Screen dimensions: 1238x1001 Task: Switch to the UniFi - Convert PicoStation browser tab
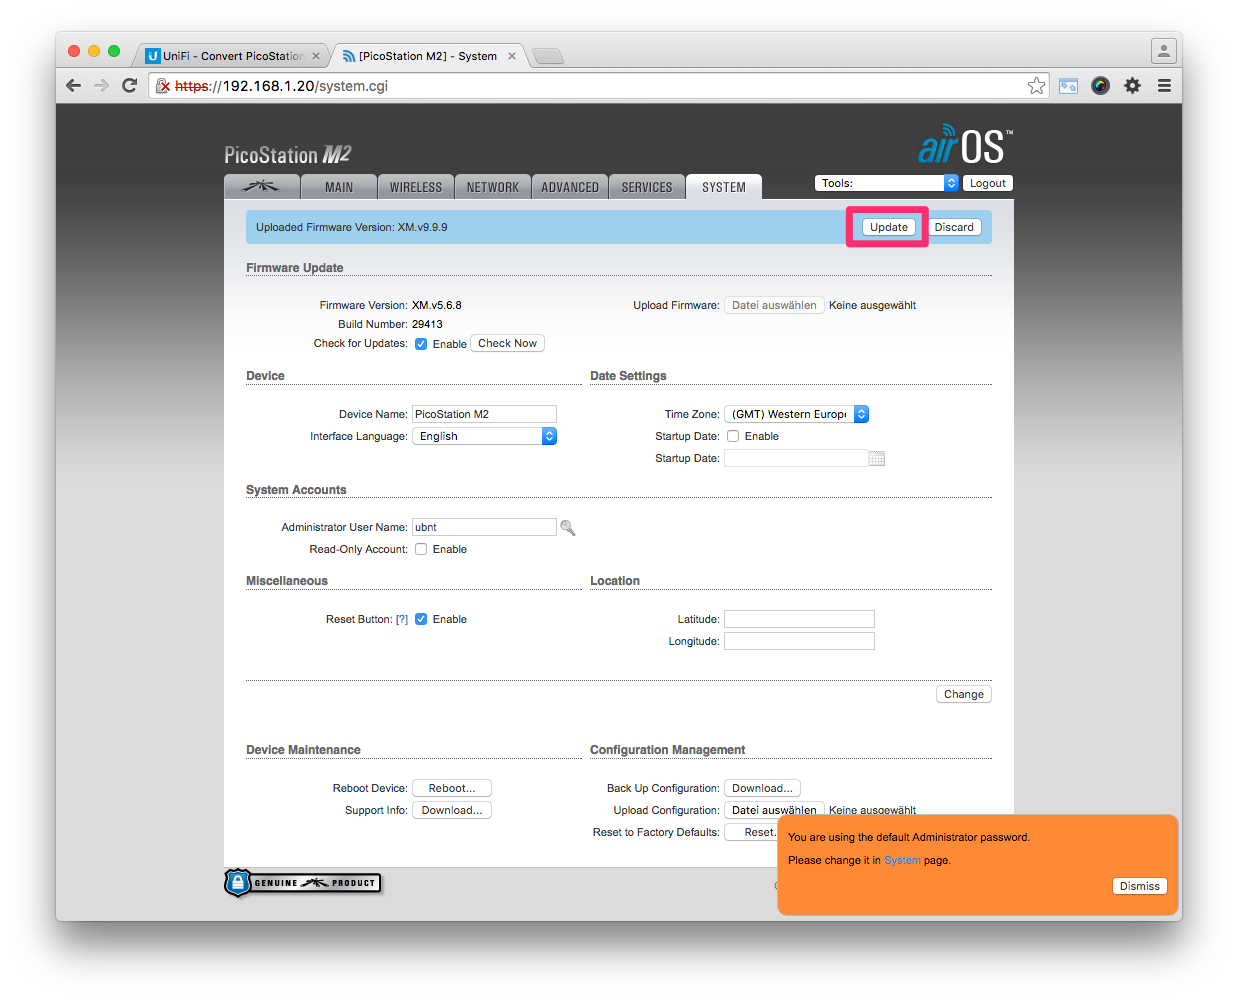point(232,56)
